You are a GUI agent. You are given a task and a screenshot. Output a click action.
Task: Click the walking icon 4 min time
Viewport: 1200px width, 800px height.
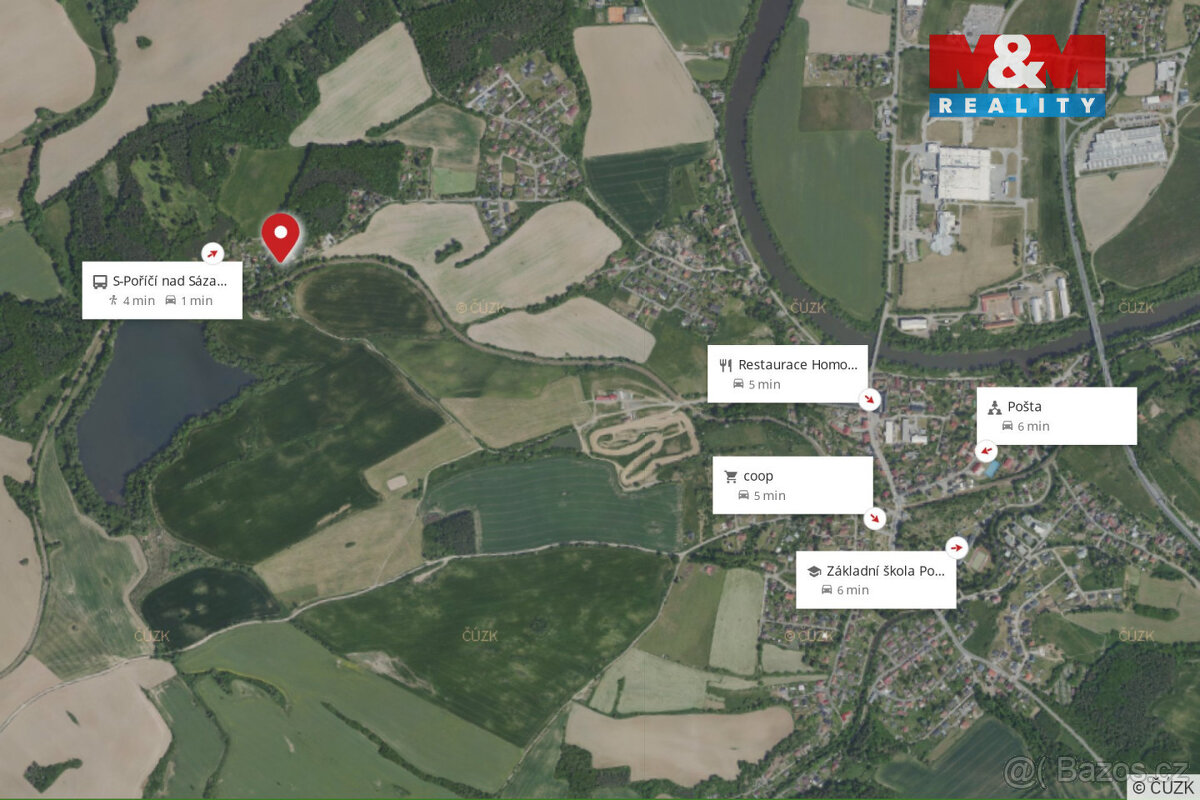pos(131,301)
